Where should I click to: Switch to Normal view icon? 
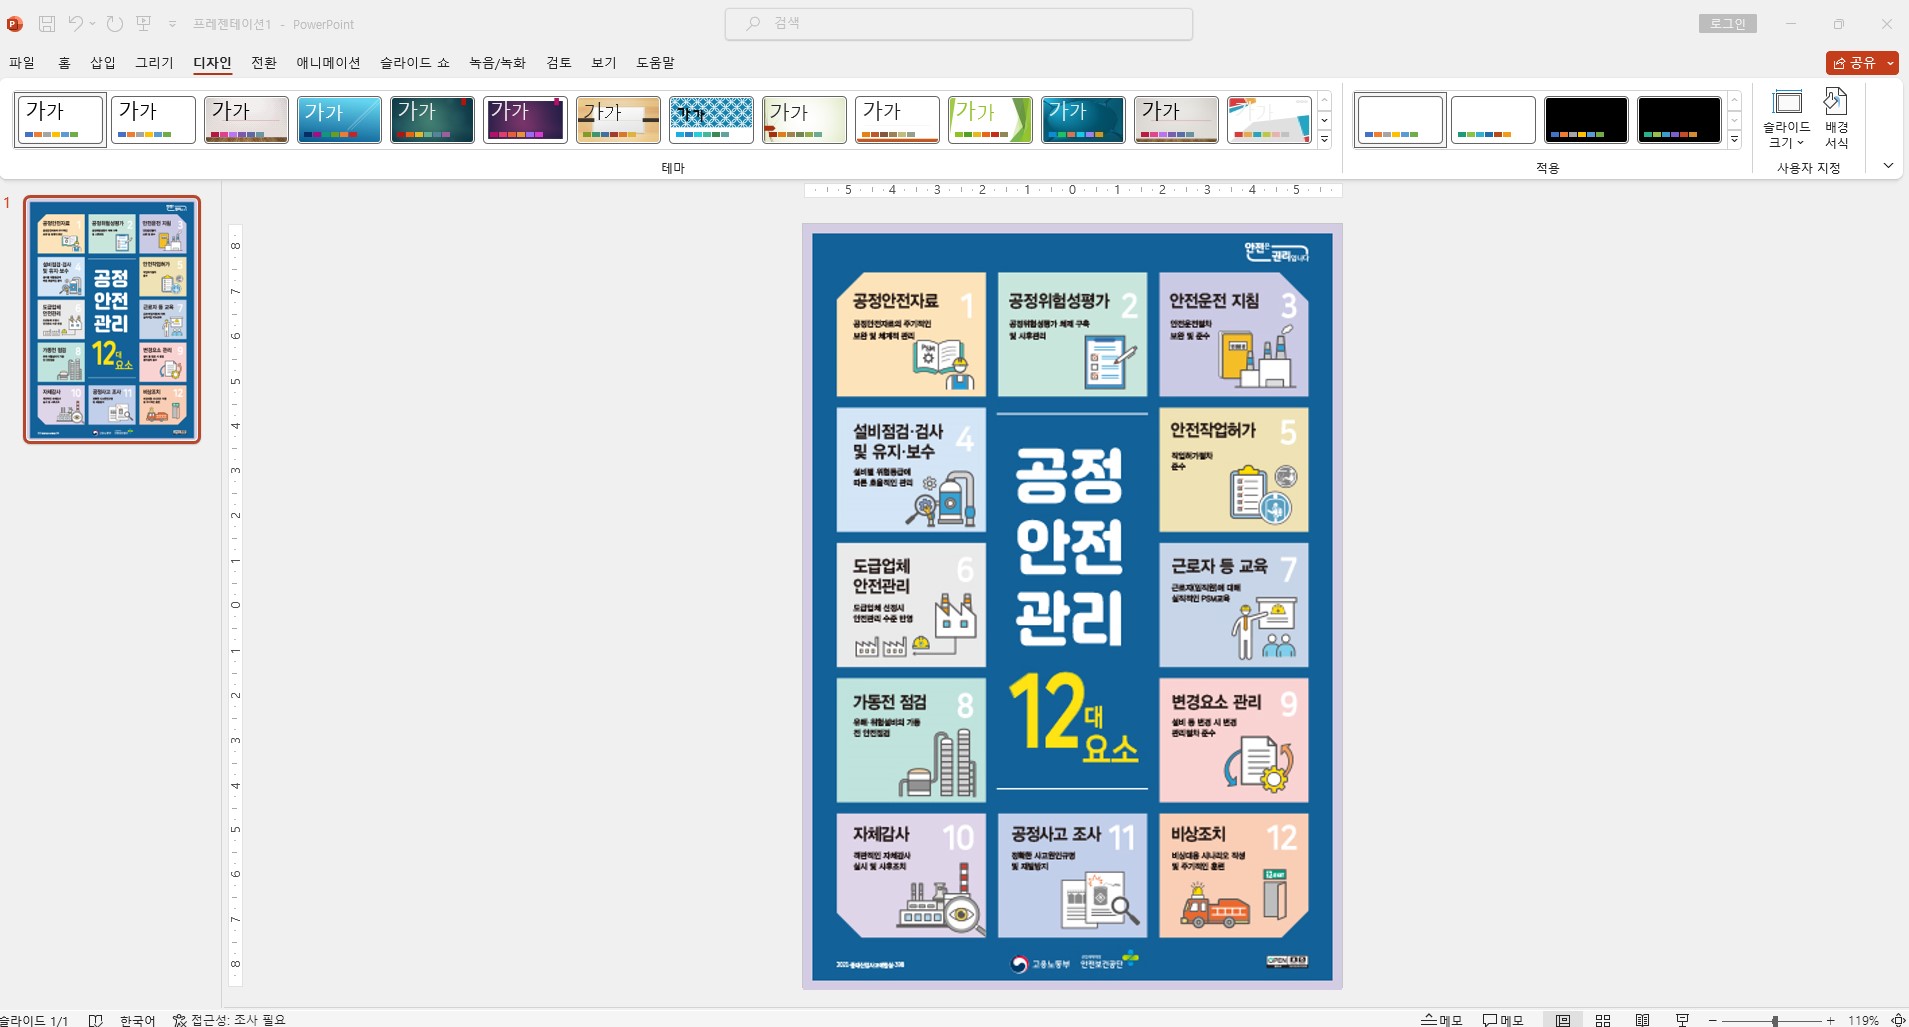click(x=1563, y=1020)
